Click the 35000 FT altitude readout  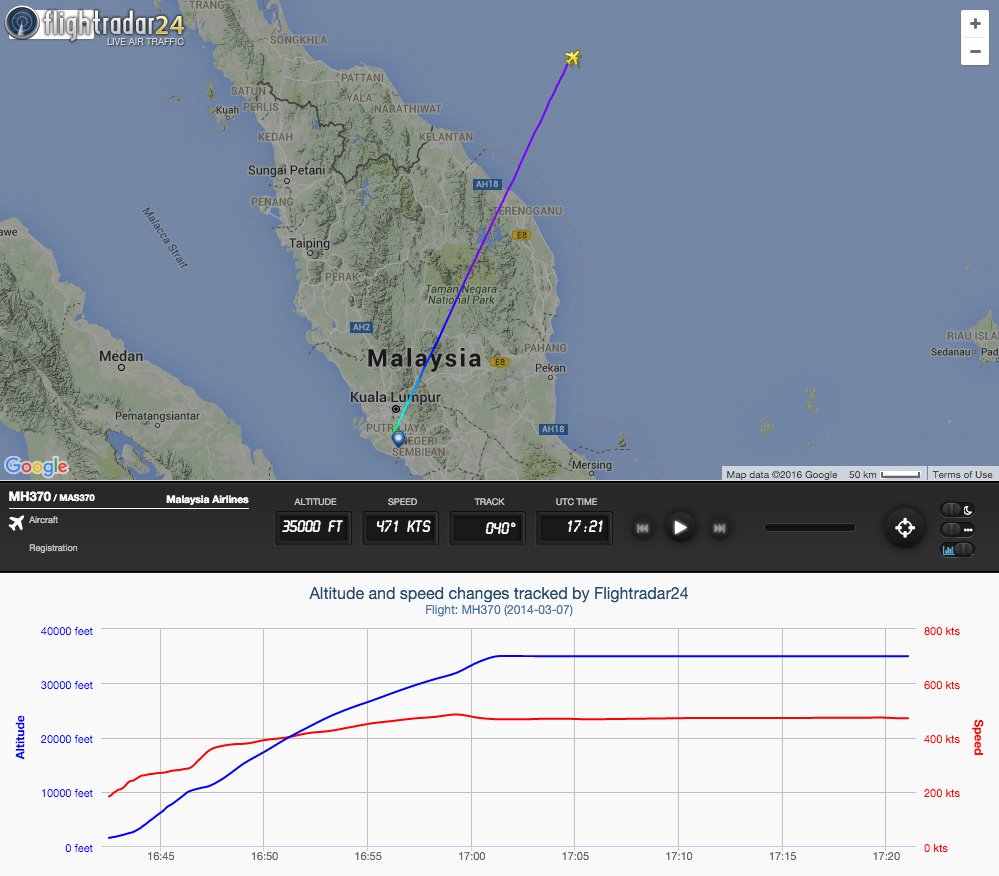click(312, 527)
